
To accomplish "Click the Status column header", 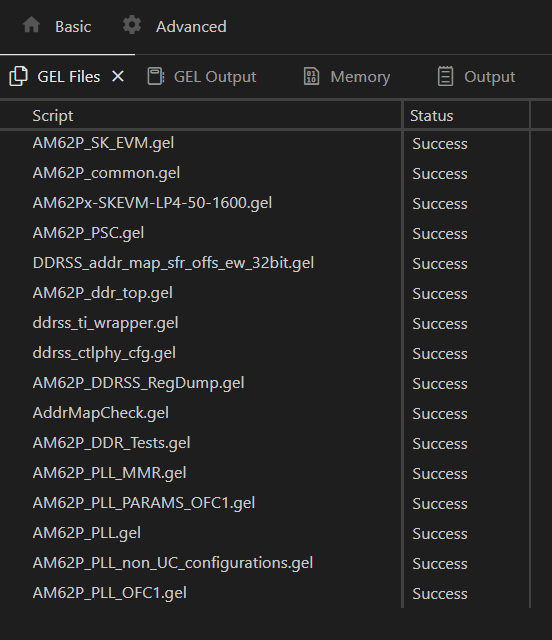I will (432, 116).
